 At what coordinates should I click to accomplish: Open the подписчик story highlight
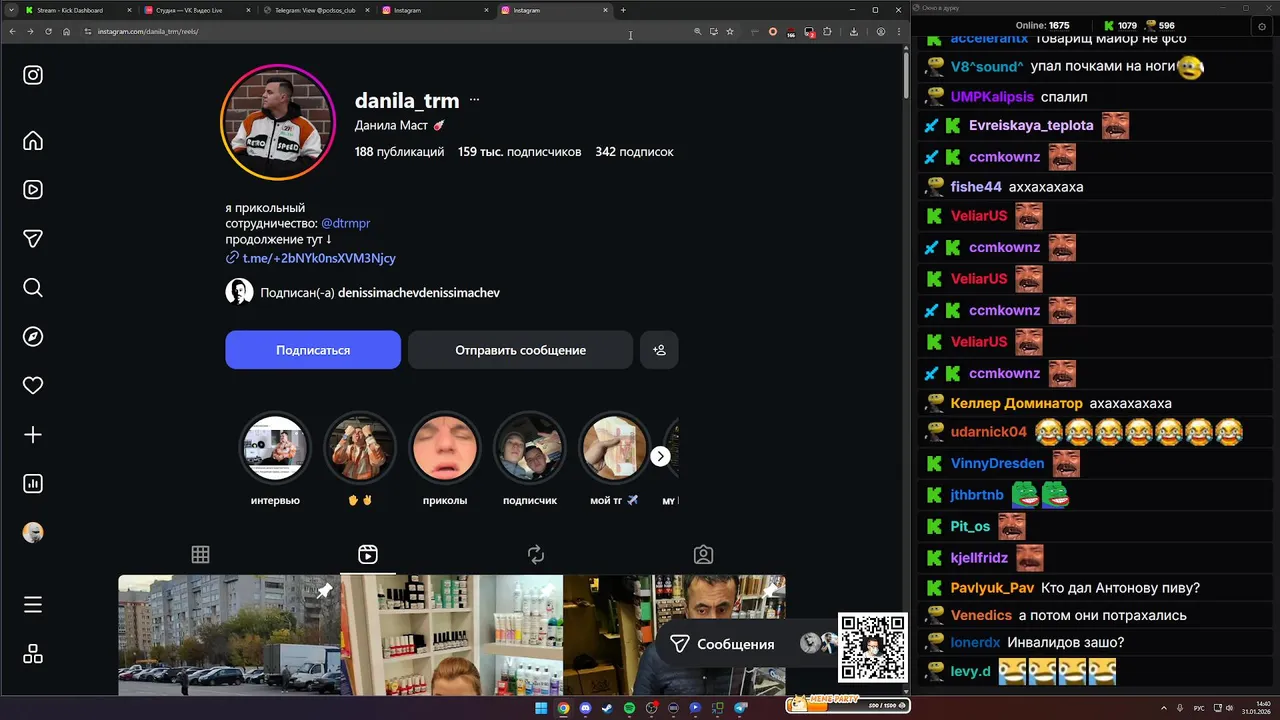(530, 447)
